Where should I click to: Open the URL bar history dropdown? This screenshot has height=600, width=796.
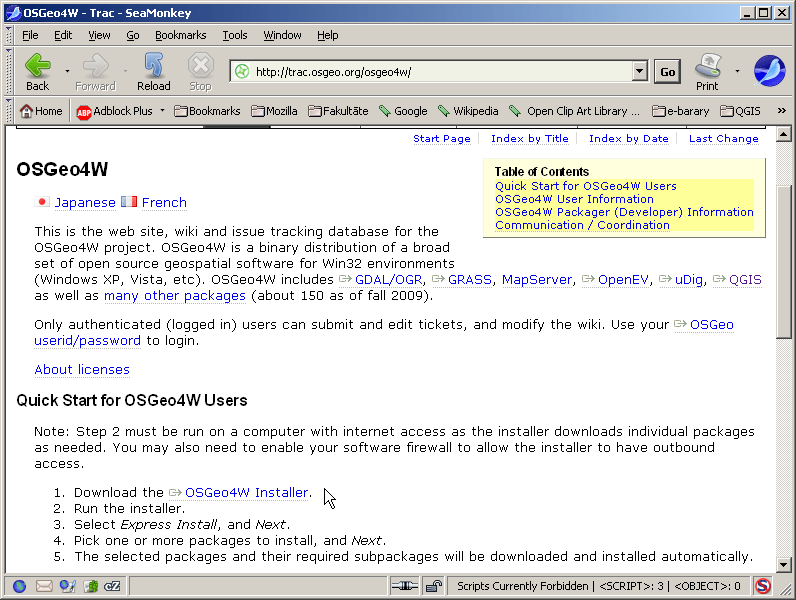tap(640, 72)
